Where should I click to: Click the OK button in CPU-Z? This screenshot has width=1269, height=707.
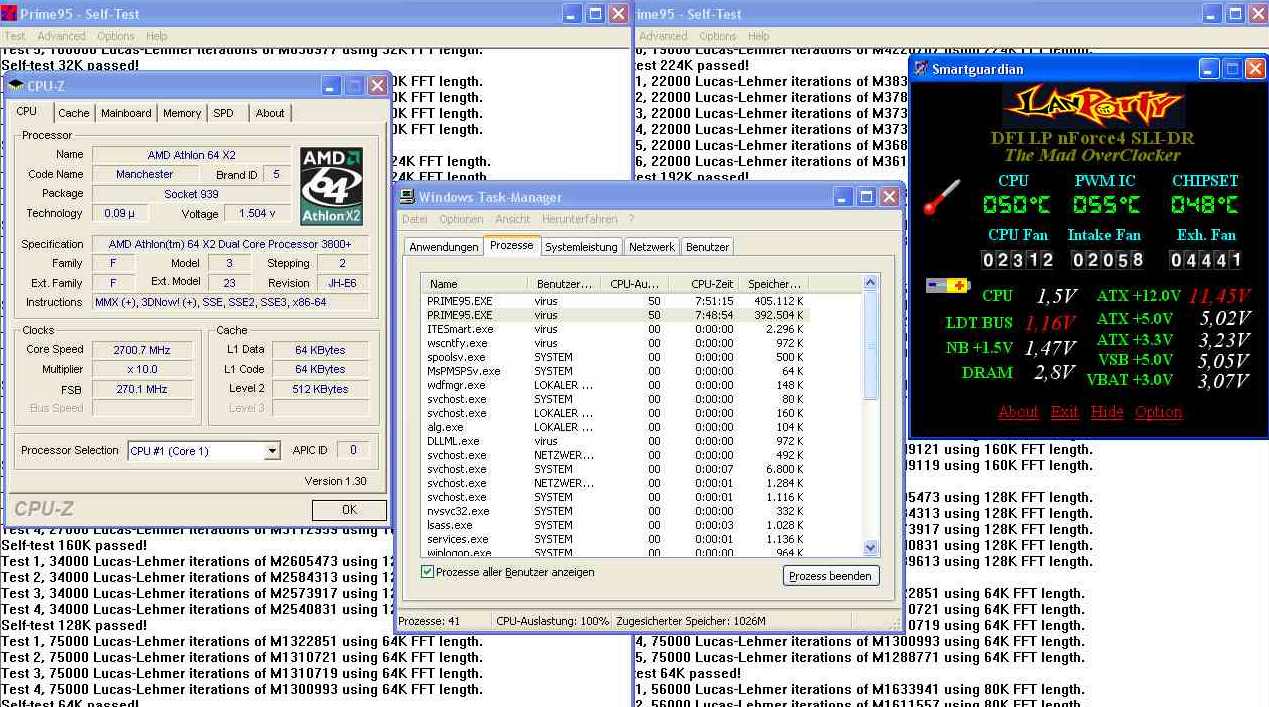(349, 510)
